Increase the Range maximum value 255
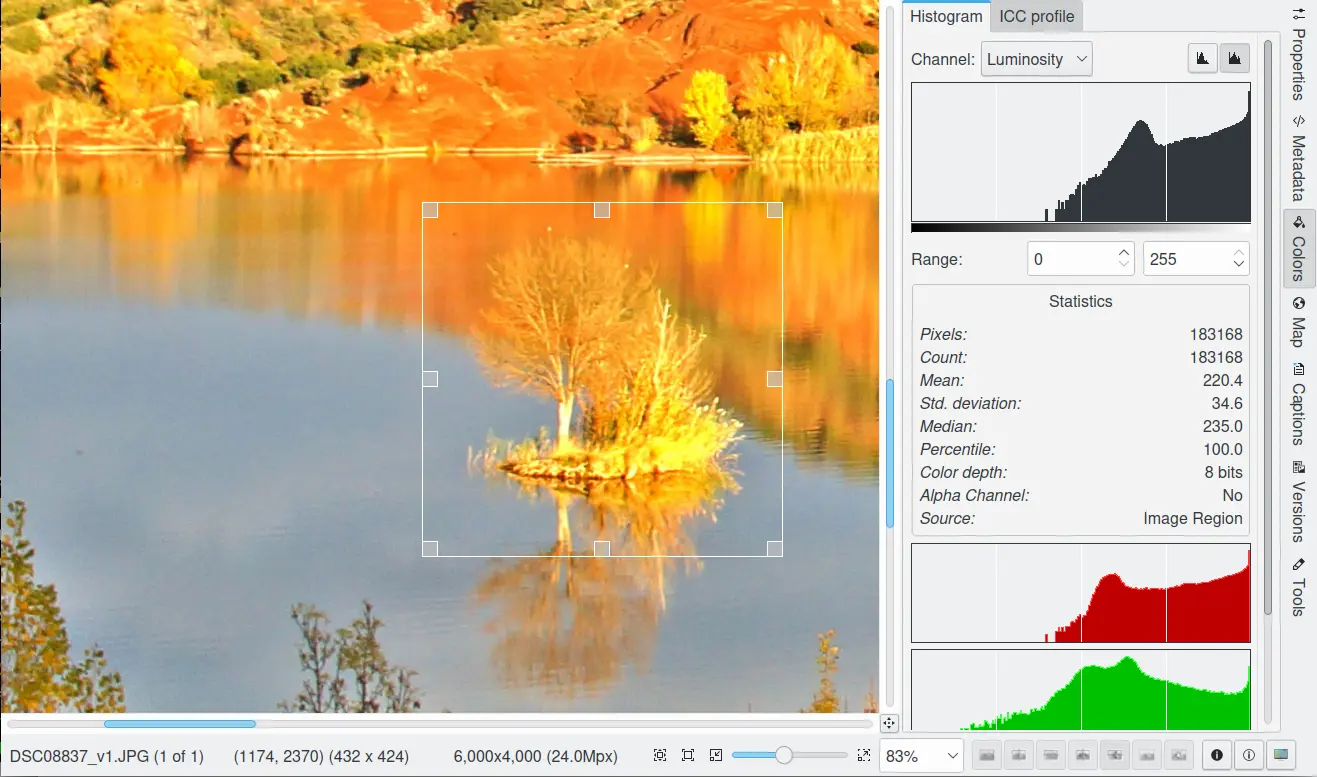1317x777 pixels. 1240,253
